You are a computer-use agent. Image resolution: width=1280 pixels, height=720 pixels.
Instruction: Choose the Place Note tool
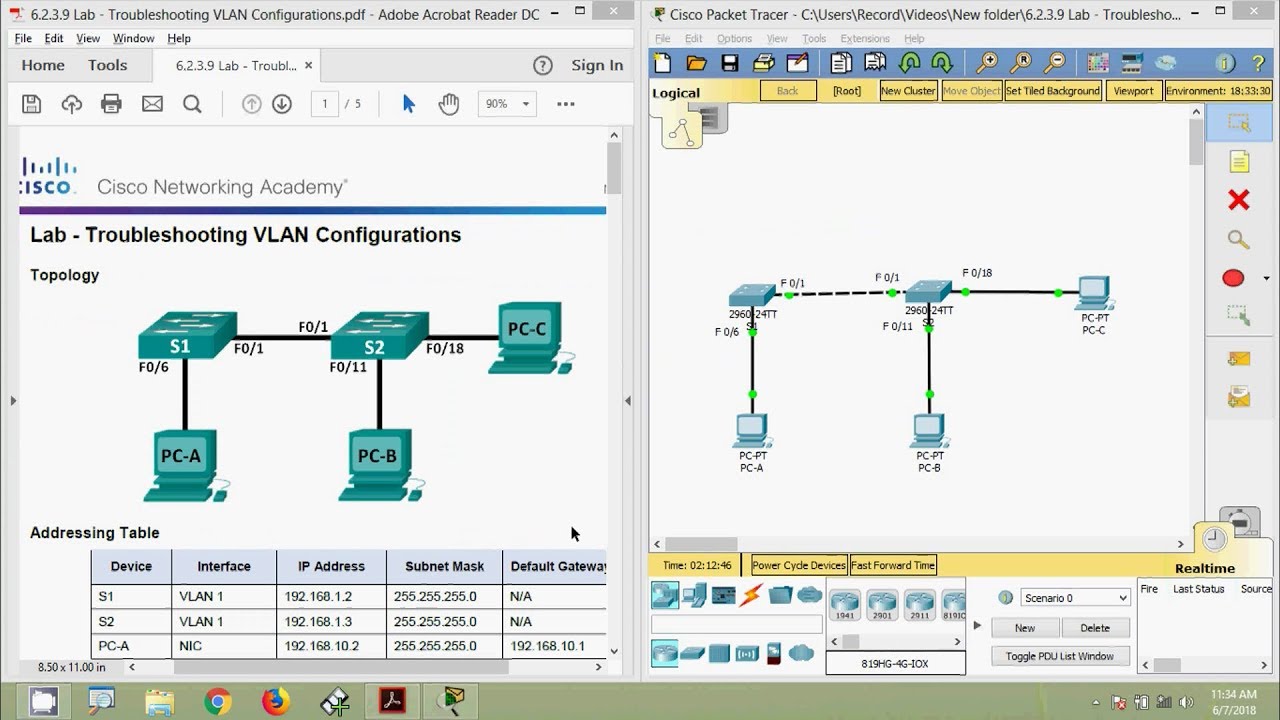(1239, 162)
